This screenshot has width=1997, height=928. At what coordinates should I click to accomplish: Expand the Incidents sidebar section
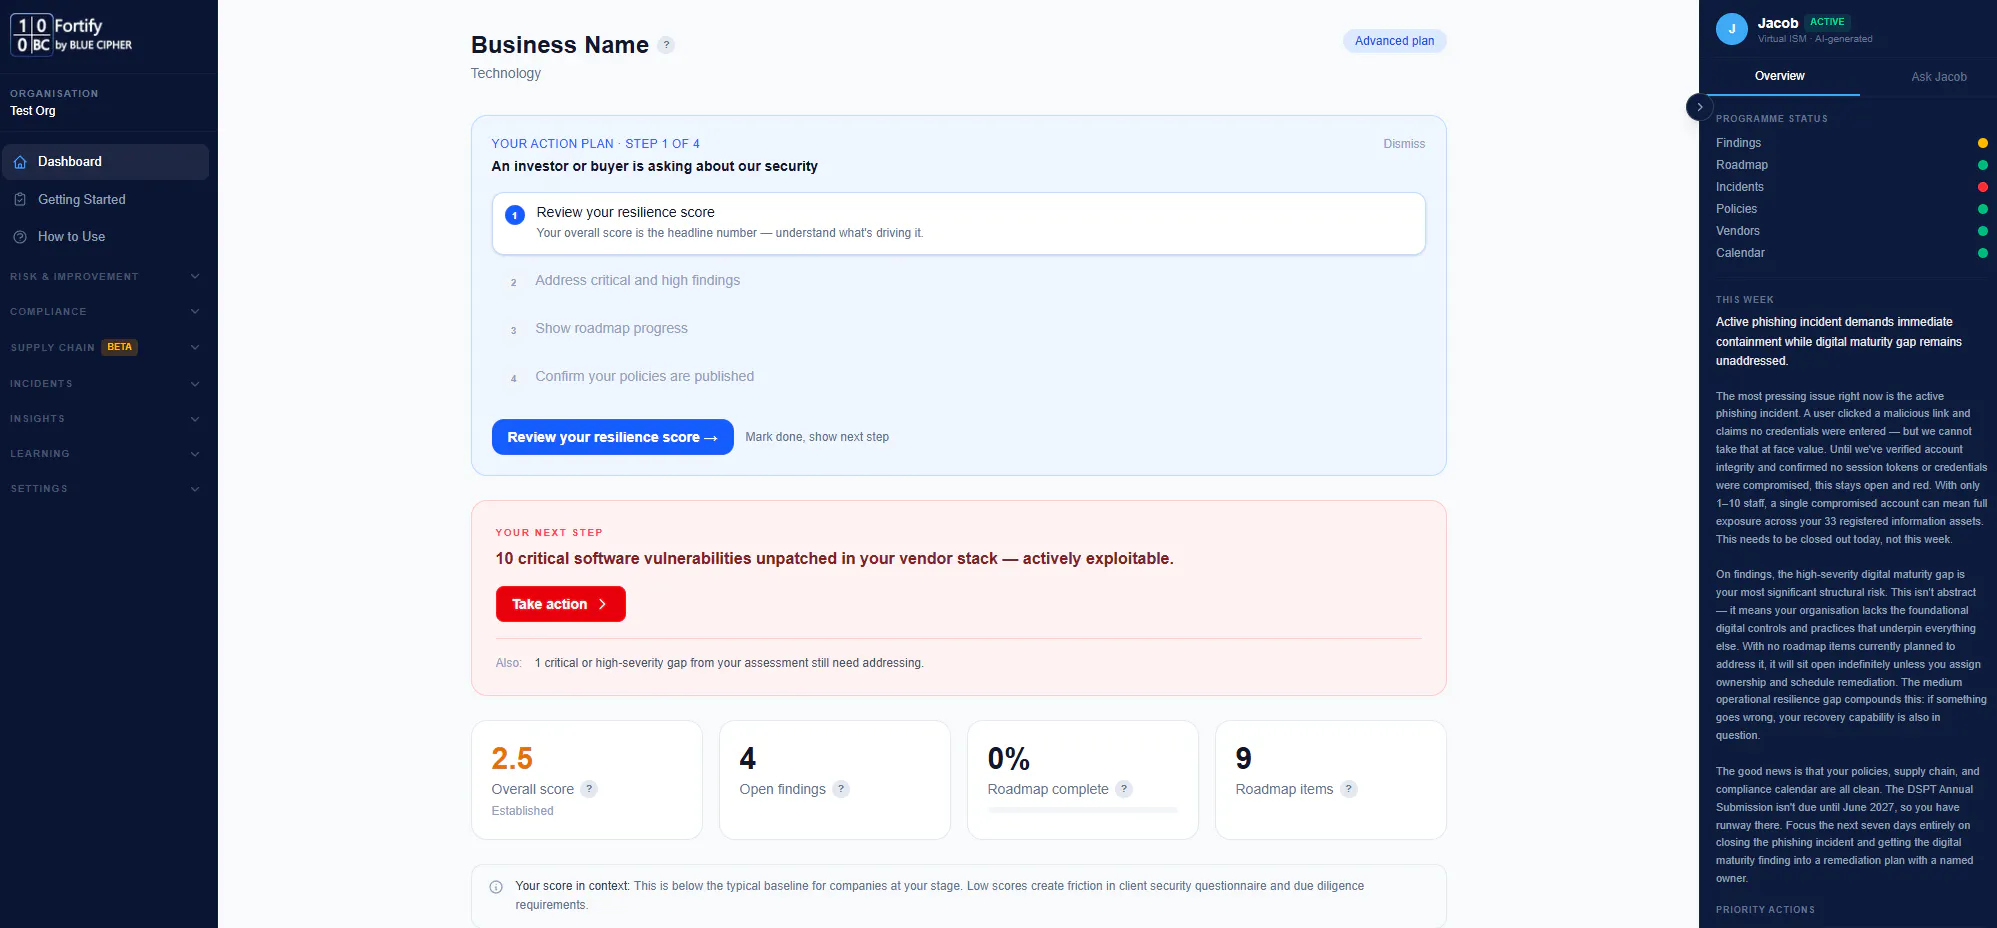[x=105, y=384]
